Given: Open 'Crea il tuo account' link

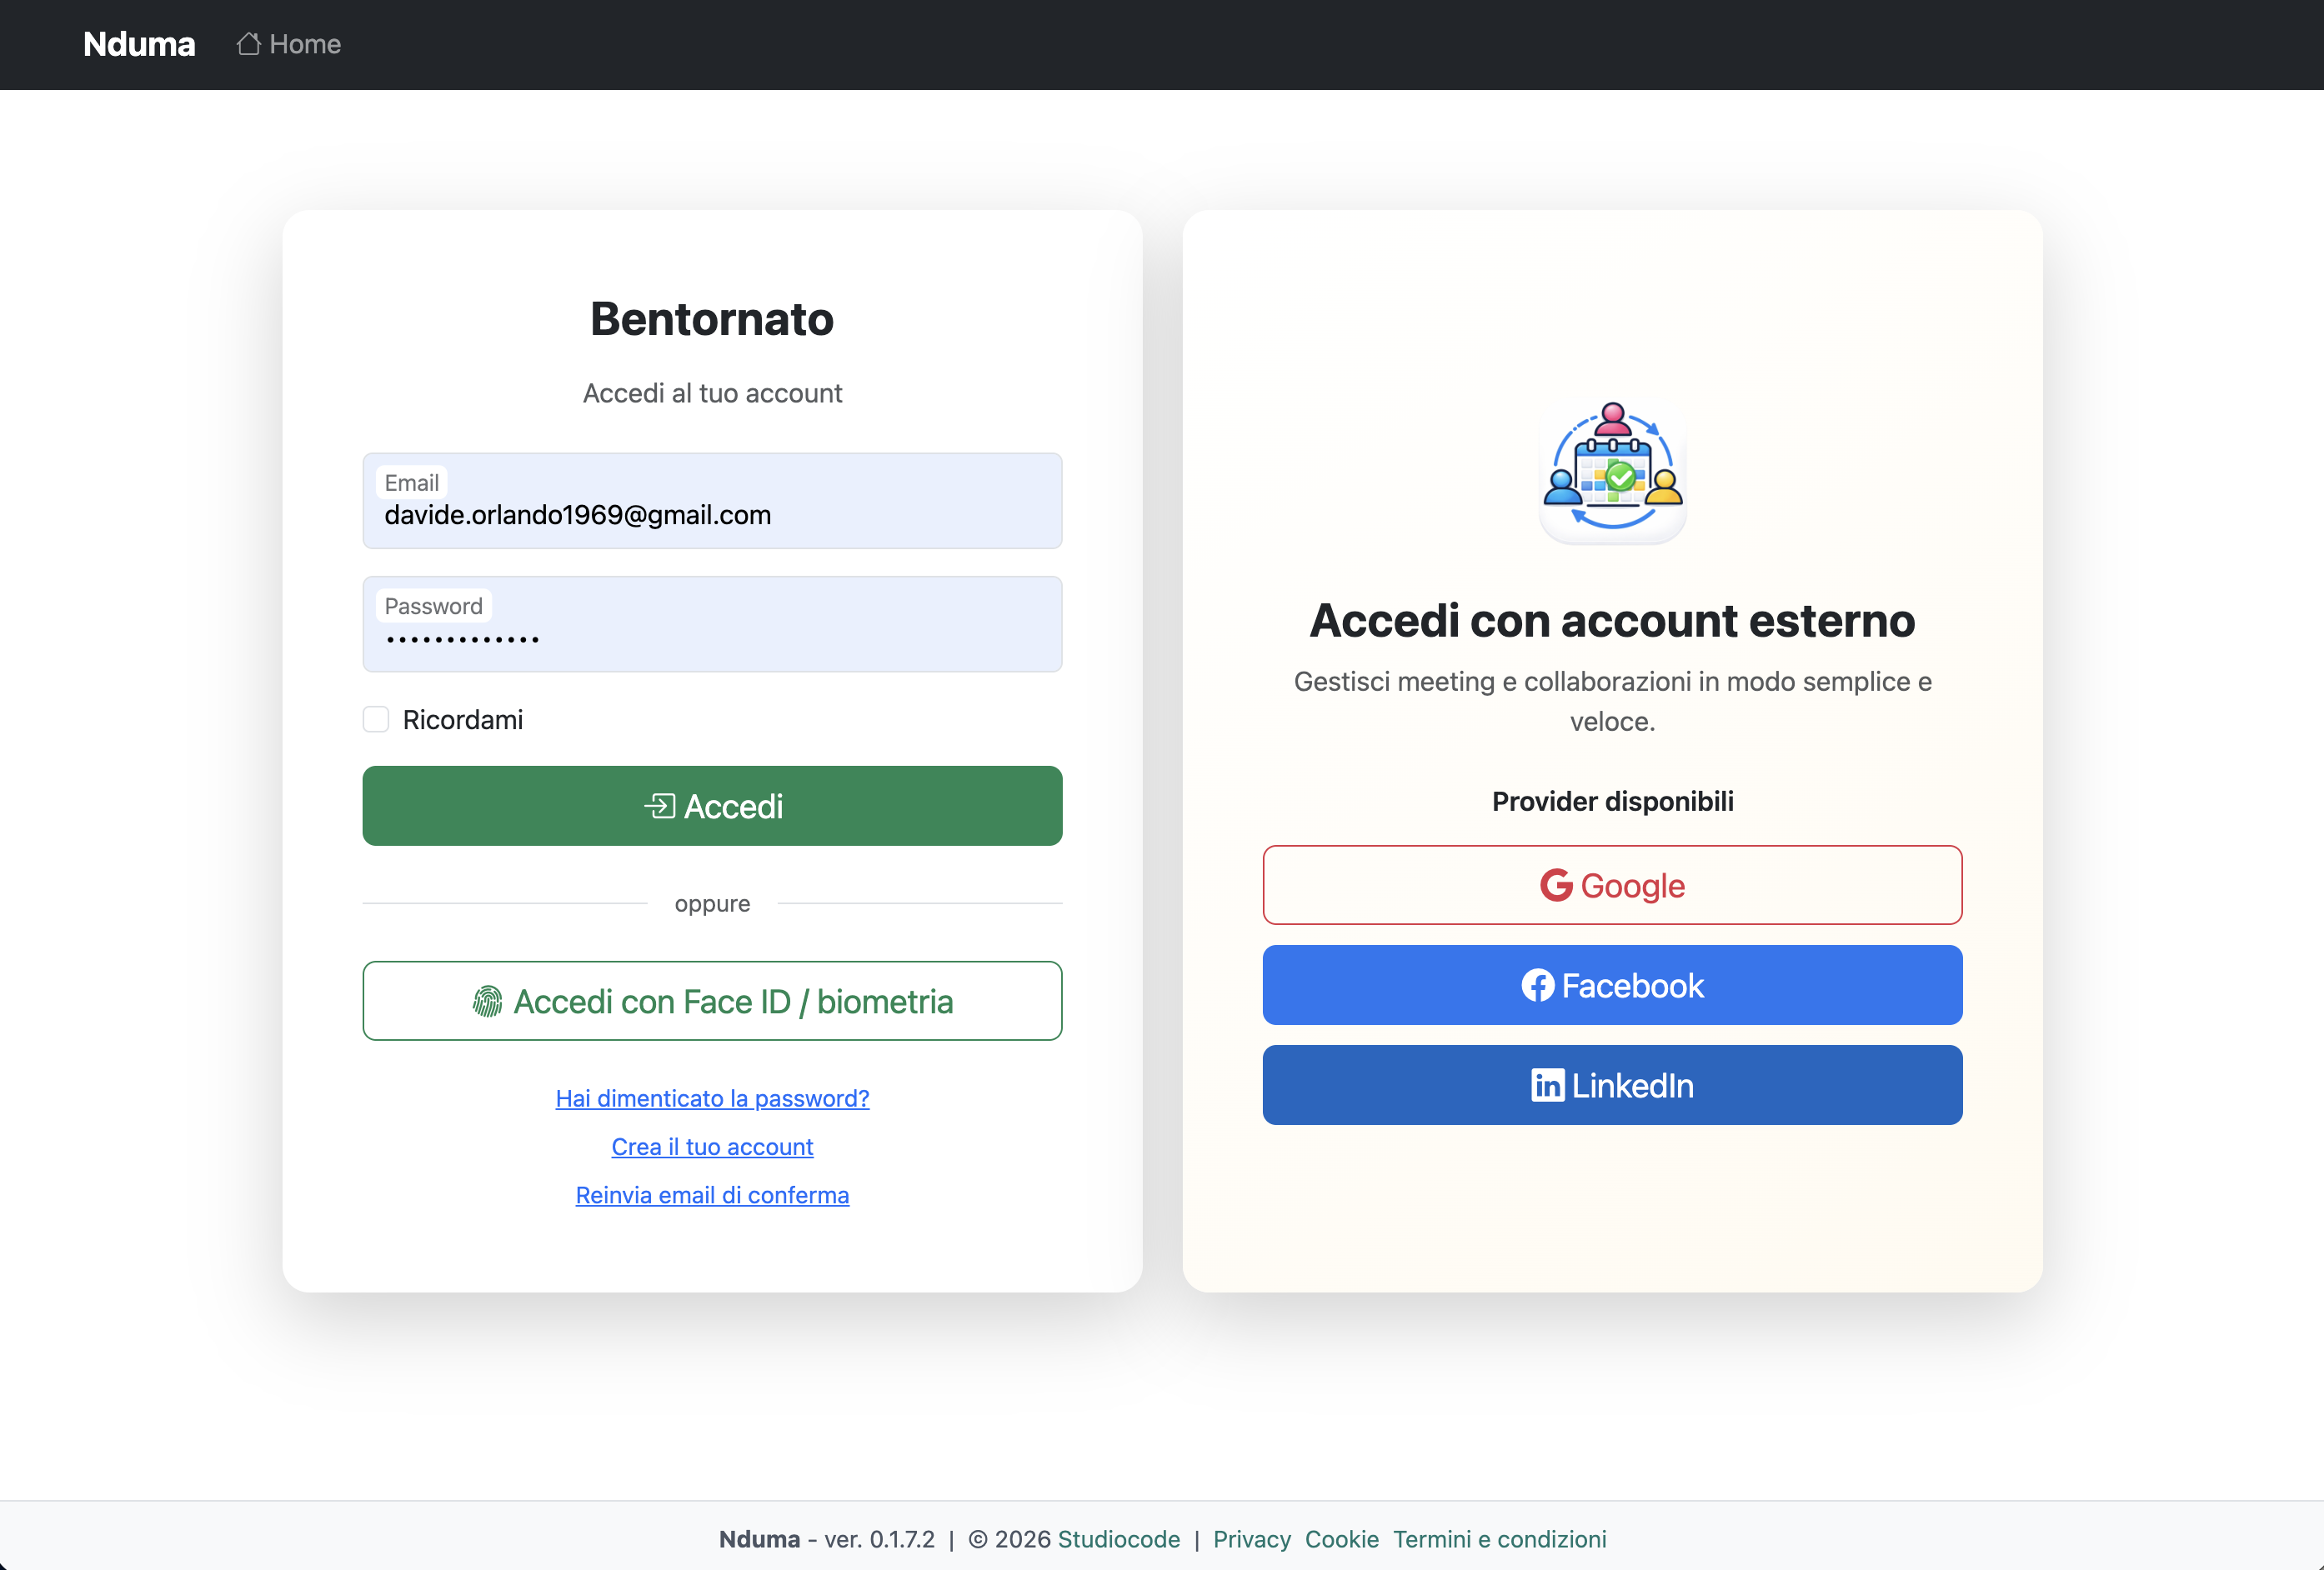Looking at the screenshot, I should point(712,1146).
